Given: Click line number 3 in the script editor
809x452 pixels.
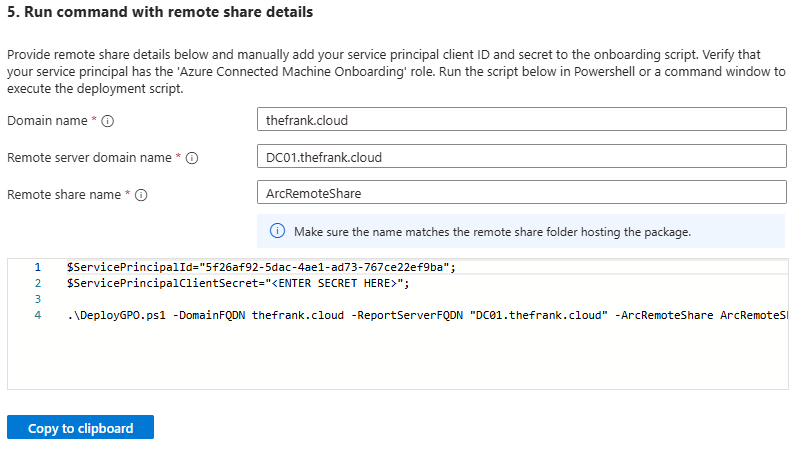Looking at the screenshot, I should (x=37, y=299).
